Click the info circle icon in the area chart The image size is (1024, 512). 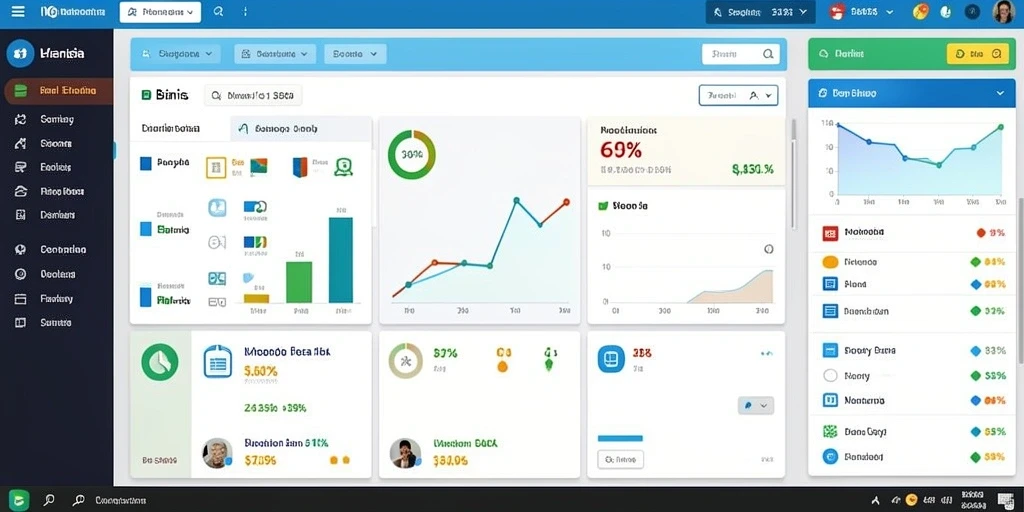769,249
